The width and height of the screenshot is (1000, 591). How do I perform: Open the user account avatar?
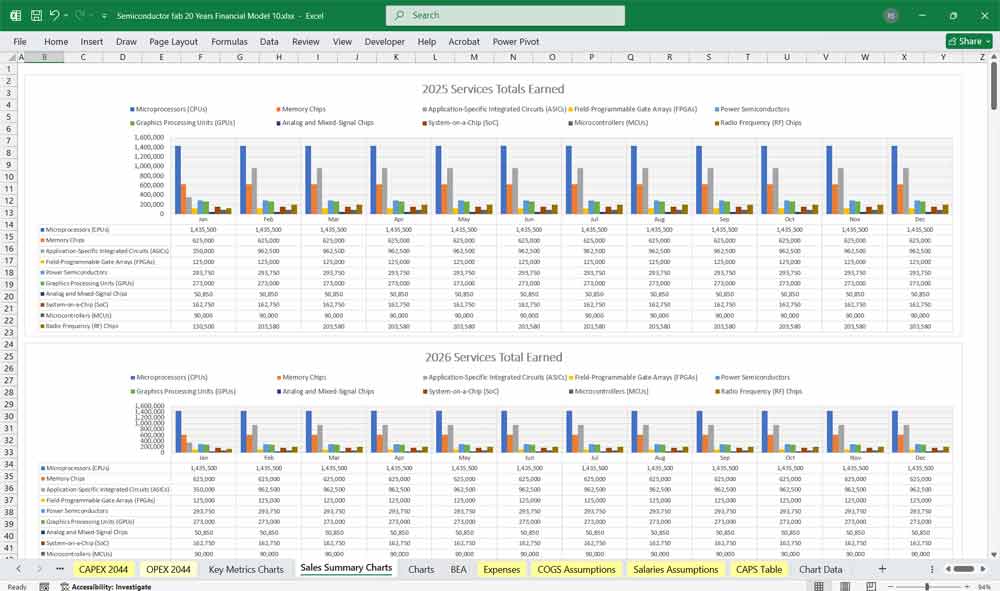pyautogui.click(x=891, y=16)
